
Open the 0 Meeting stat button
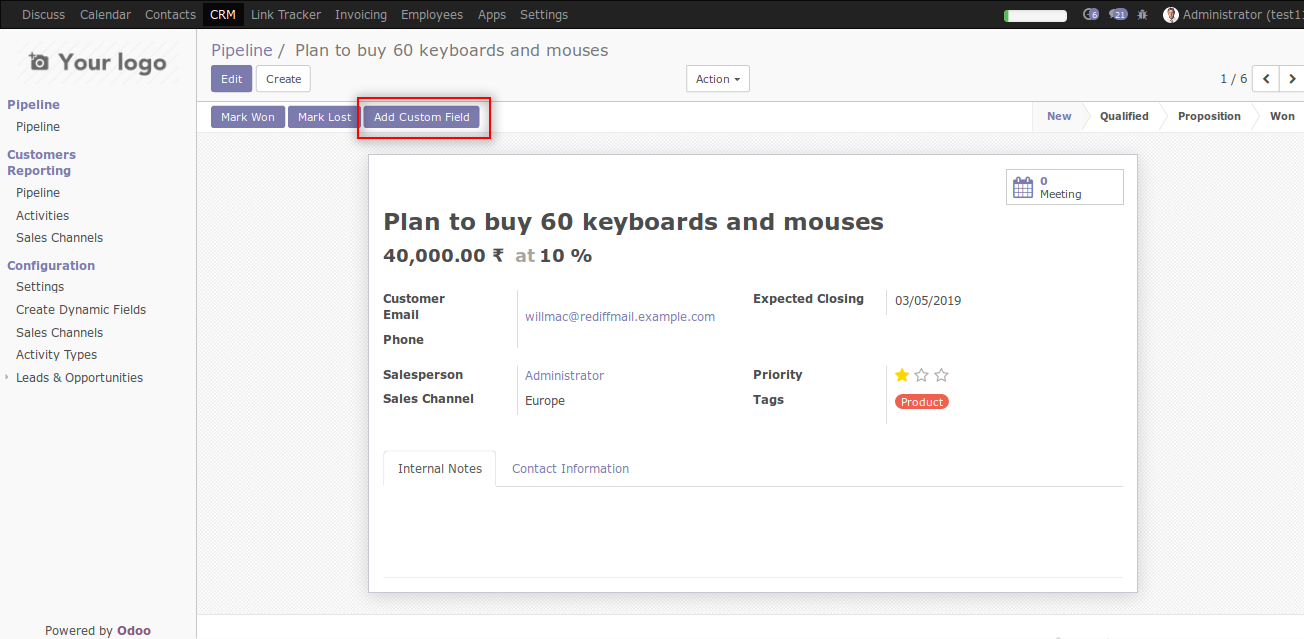[1065, 187]
